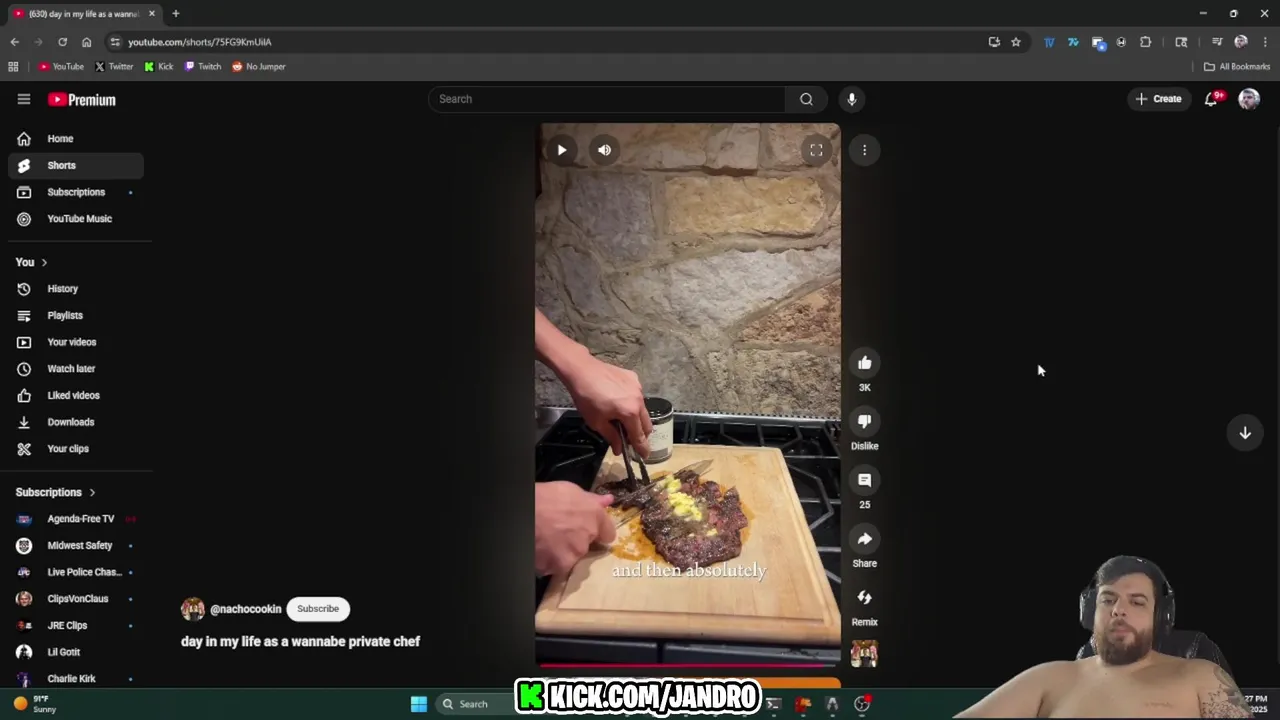Open Lil Gotit channel
Screen dimensions: 1280x720
click(x=76, y=652)
